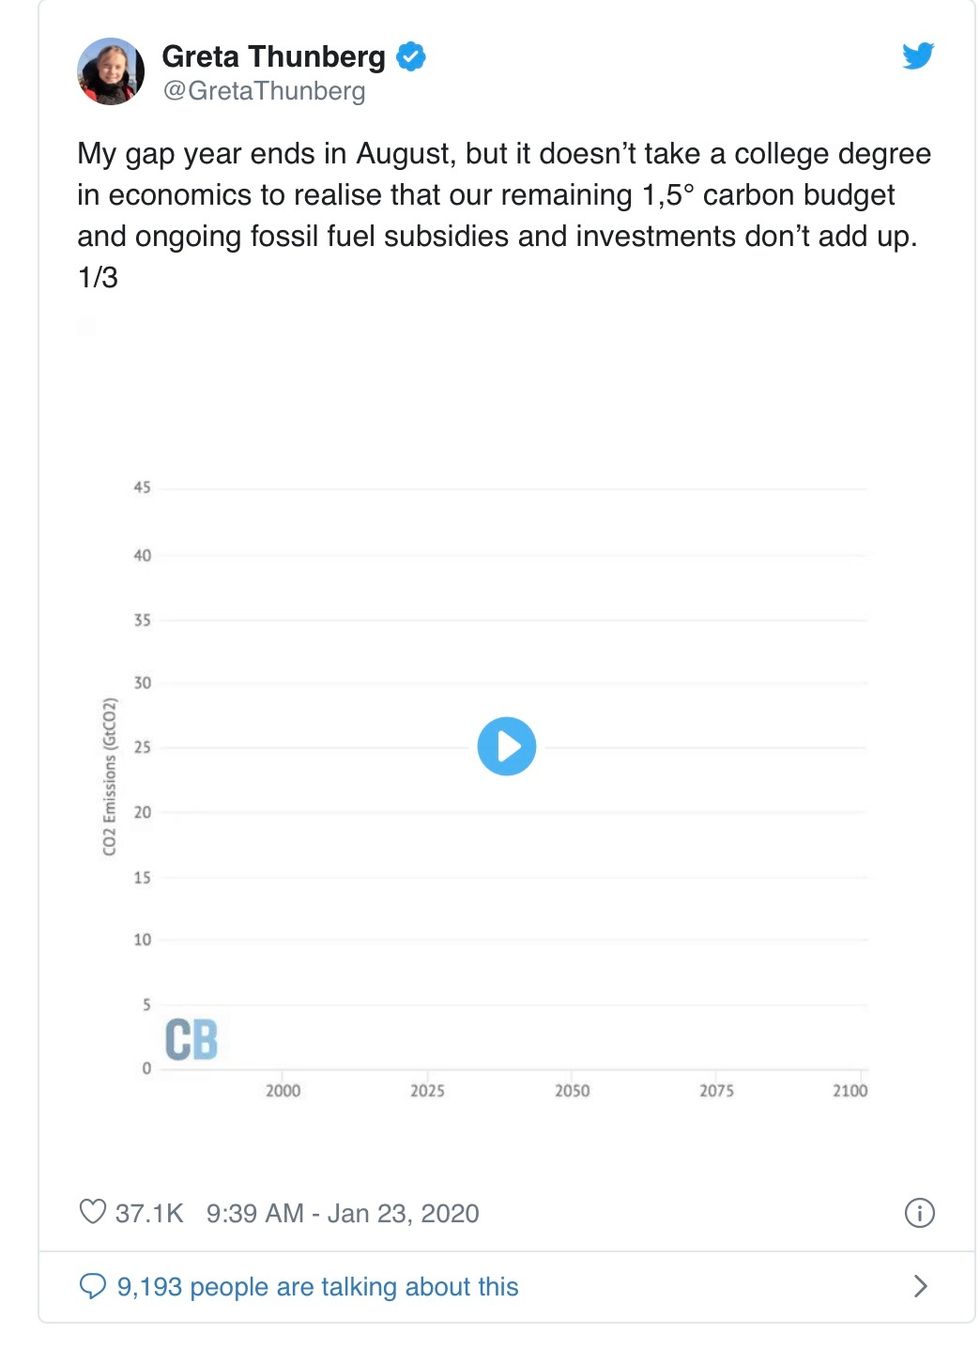The width and height of the screenshot is (980, 1350).
Task: Open the @GretaThunberg handle link
Action: point(264,91)
